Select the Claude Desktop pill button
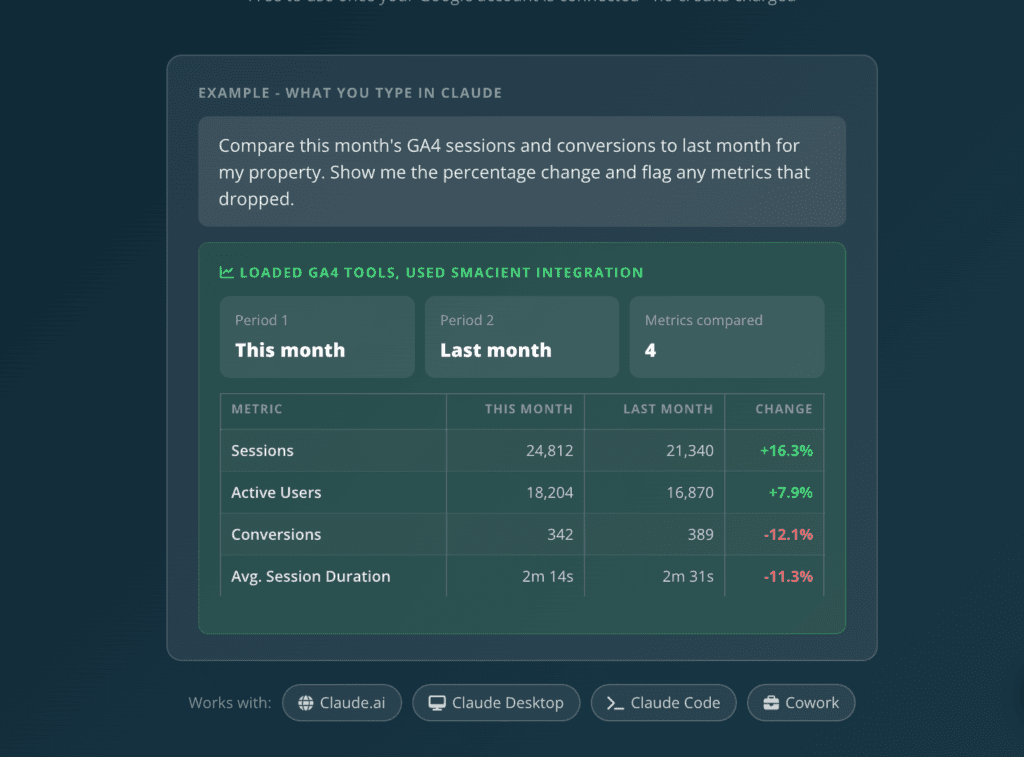 click(496, 703)
